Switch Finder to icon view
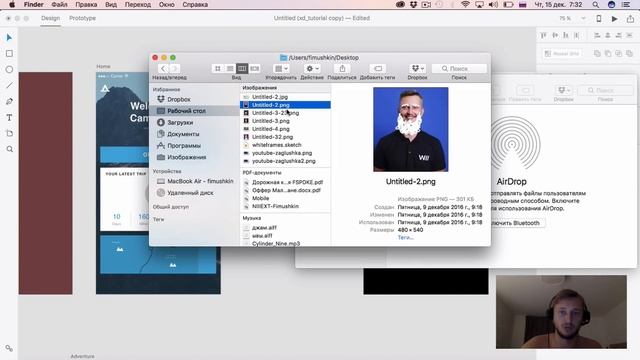This screenshot has height=360, width=640. click(218, 69)
